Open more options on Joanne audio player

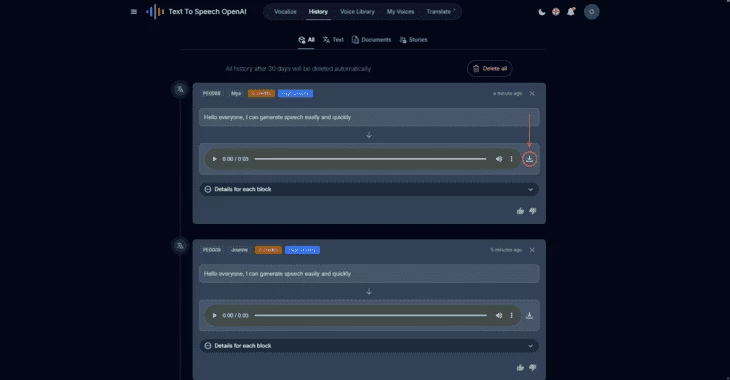(511, 315)
